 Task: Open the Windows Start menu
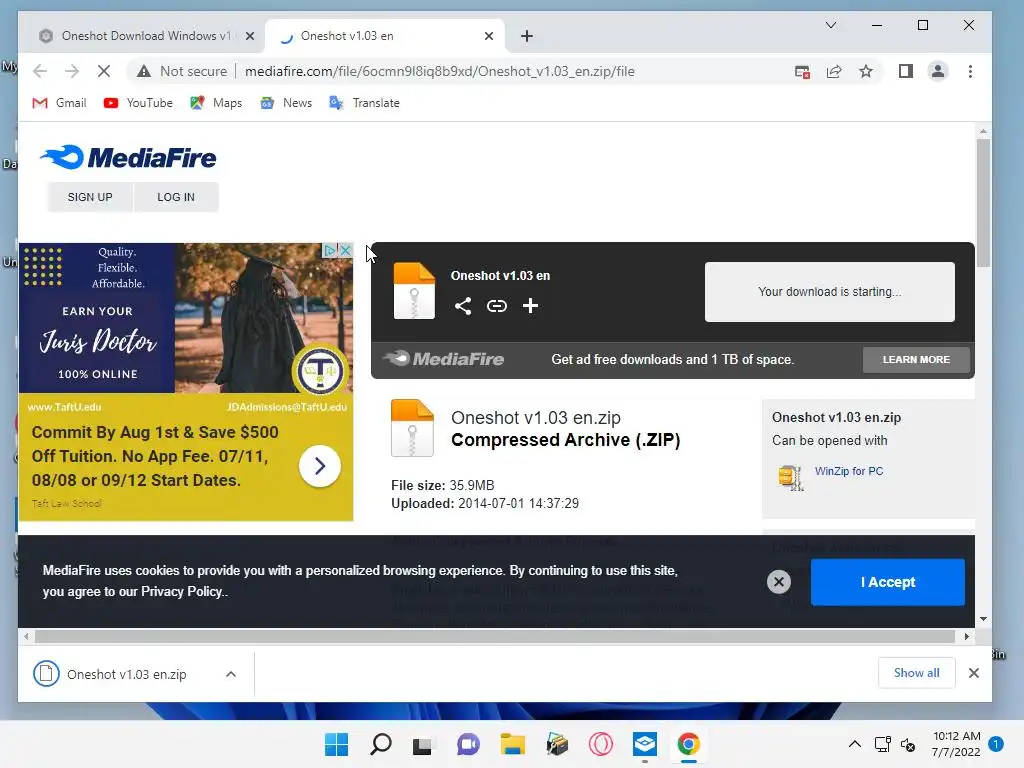click(336, 744)
